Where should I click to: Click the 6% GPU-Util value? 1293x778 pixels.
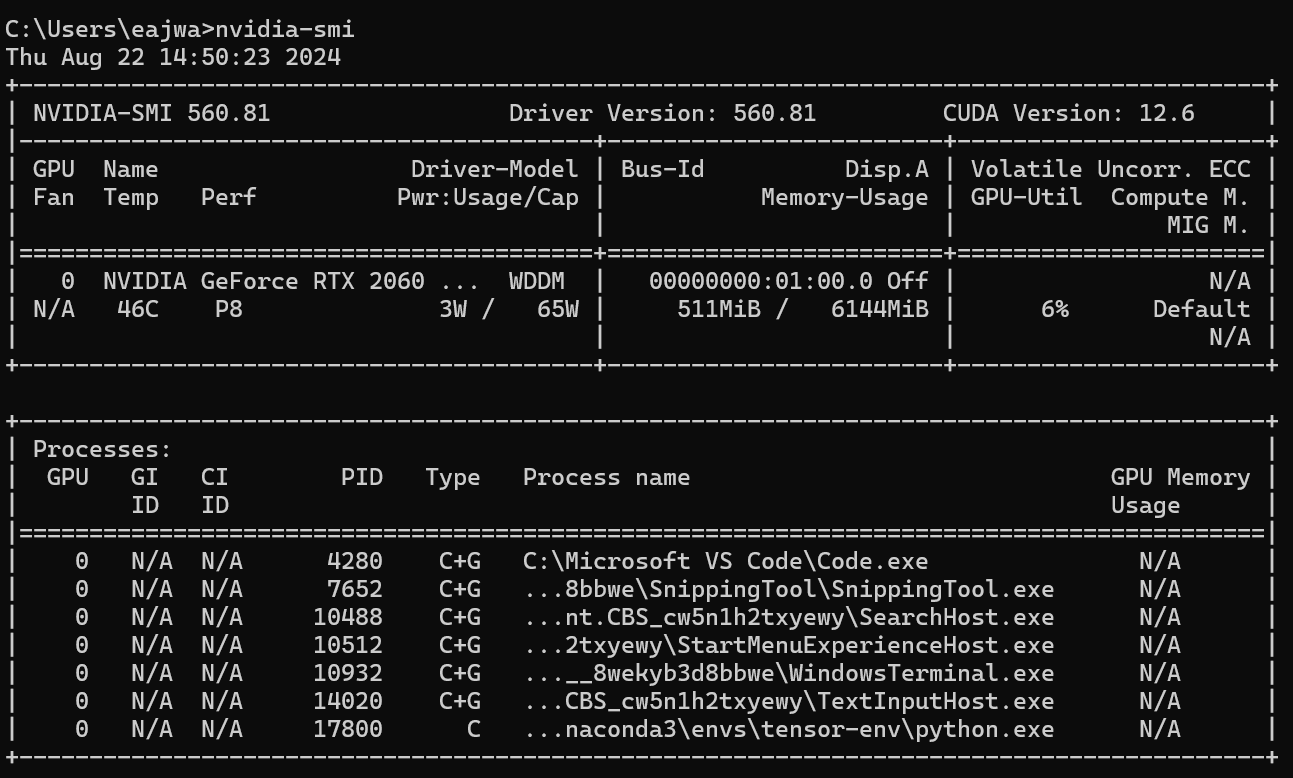coord(1054,309)
